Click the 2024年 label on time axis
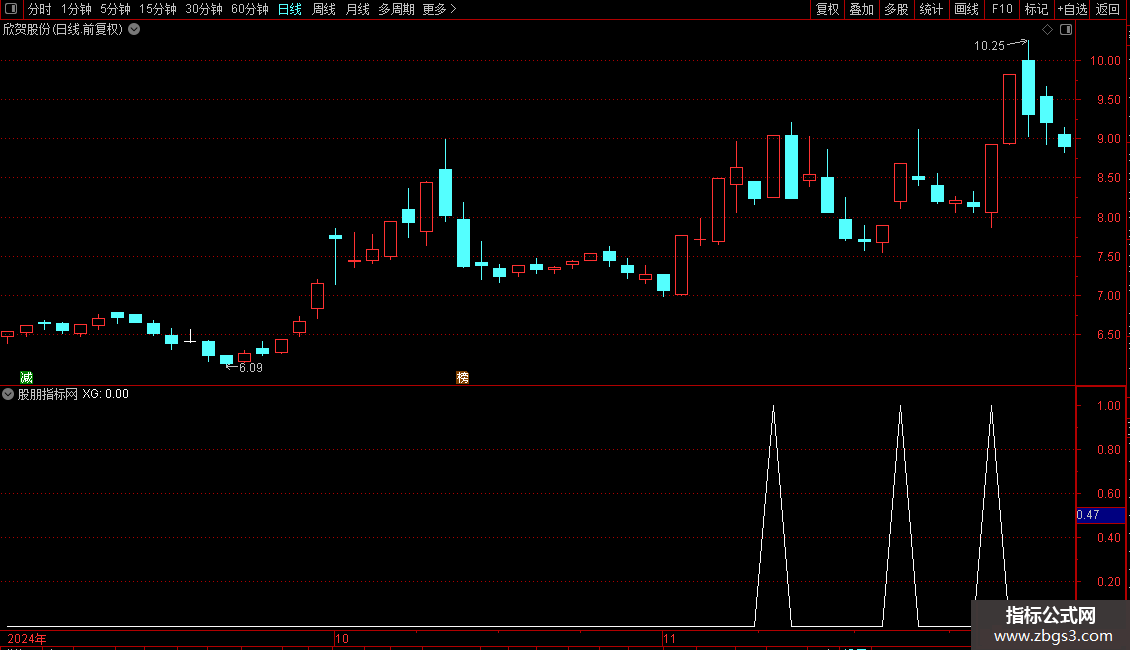The image size is (1130, 650). (27, 638)
